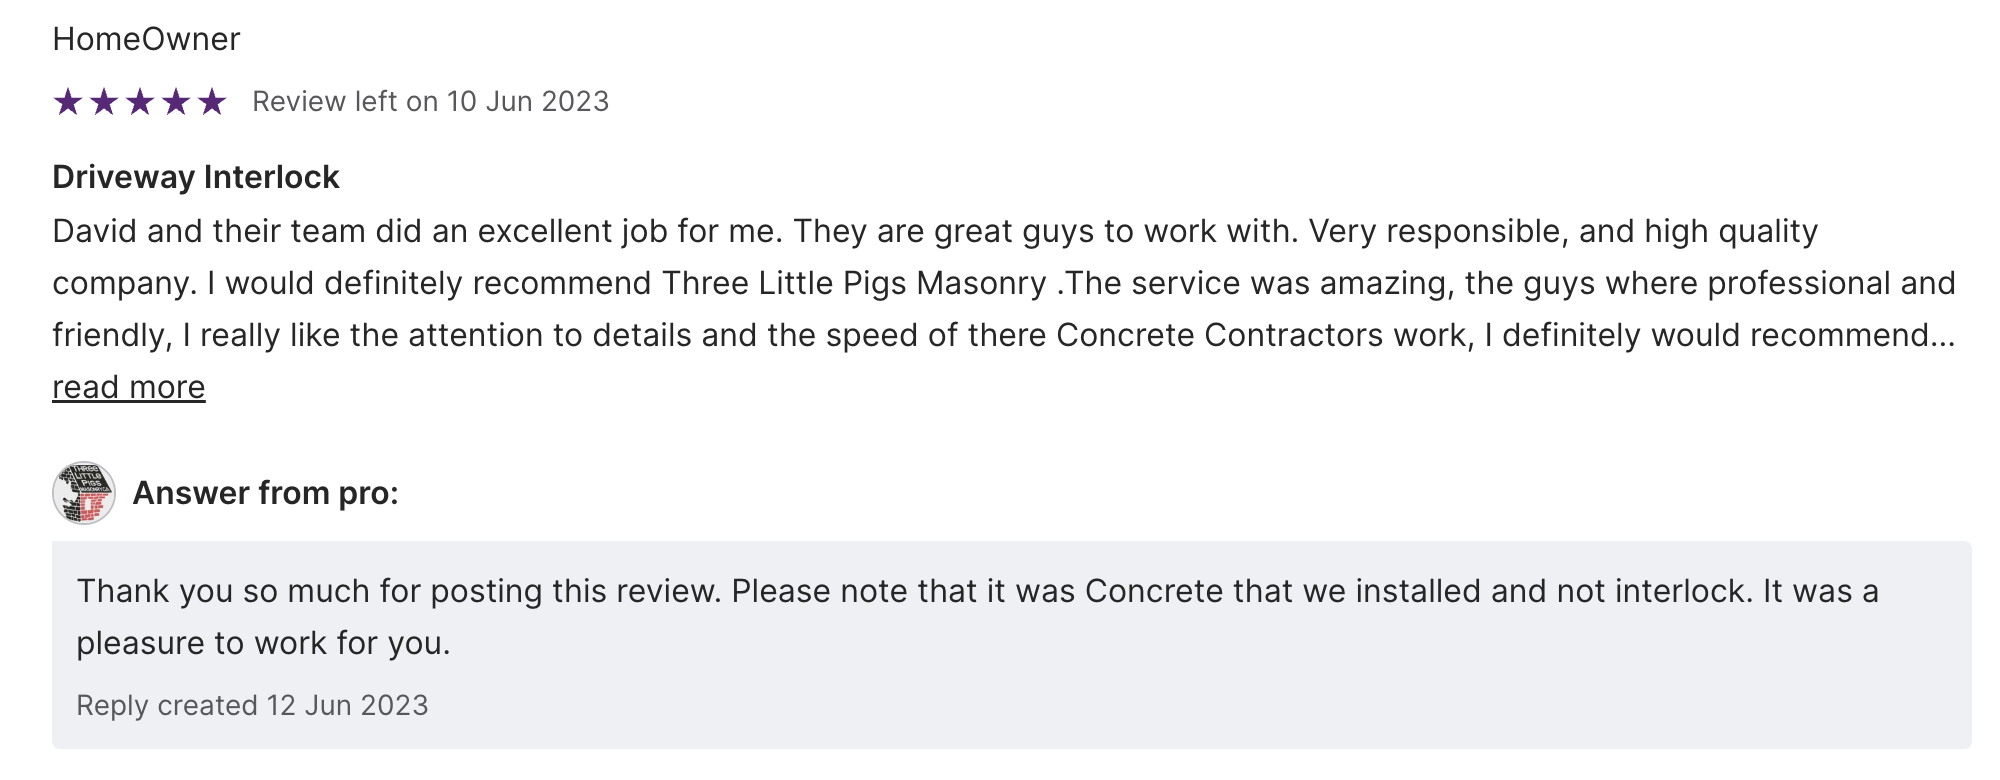Click the second purple rating star

104,102
